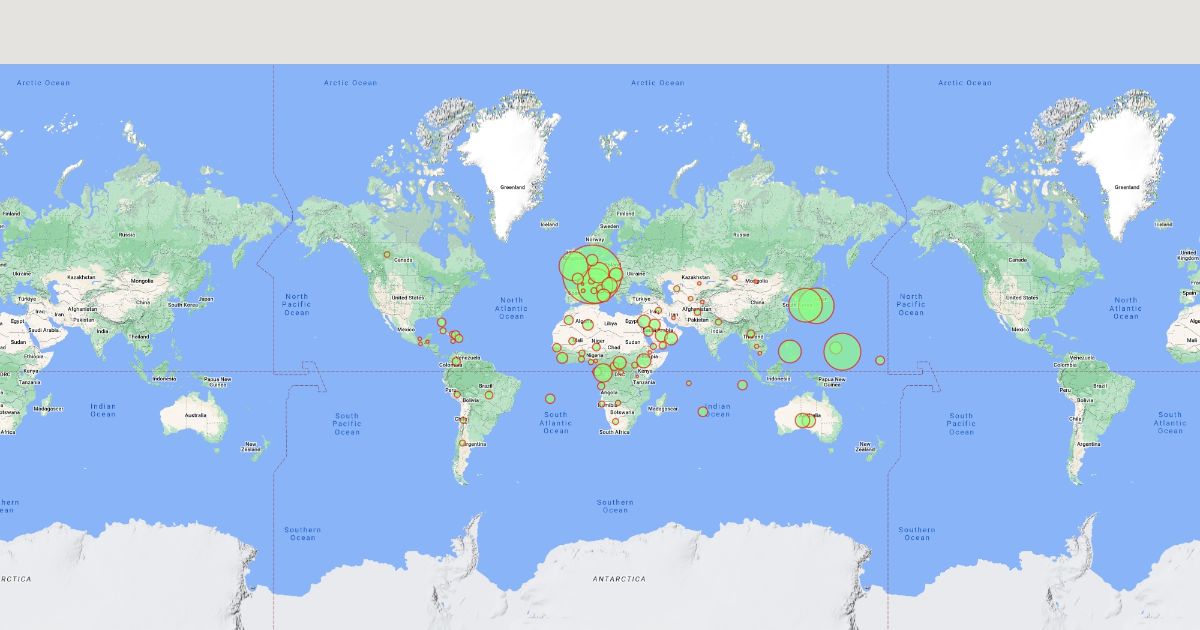The image size is (1200, 630).
Task: Click the circle in the ocean west of Indonesia
Action: [x=742, y=385]
